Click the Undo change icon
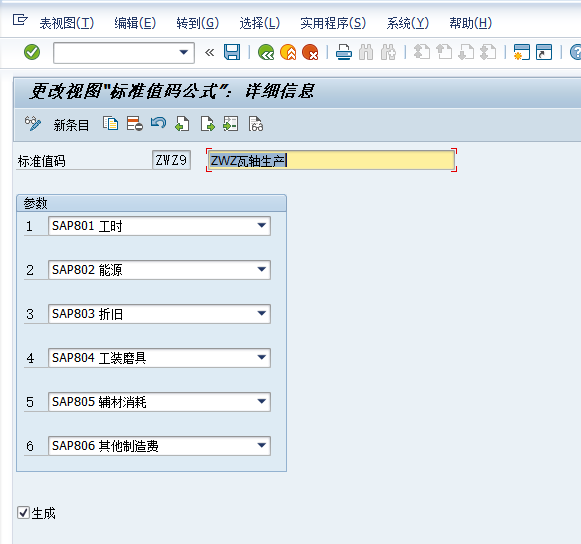The width and height of the screenshot is (581, 544). click(159, 123)
